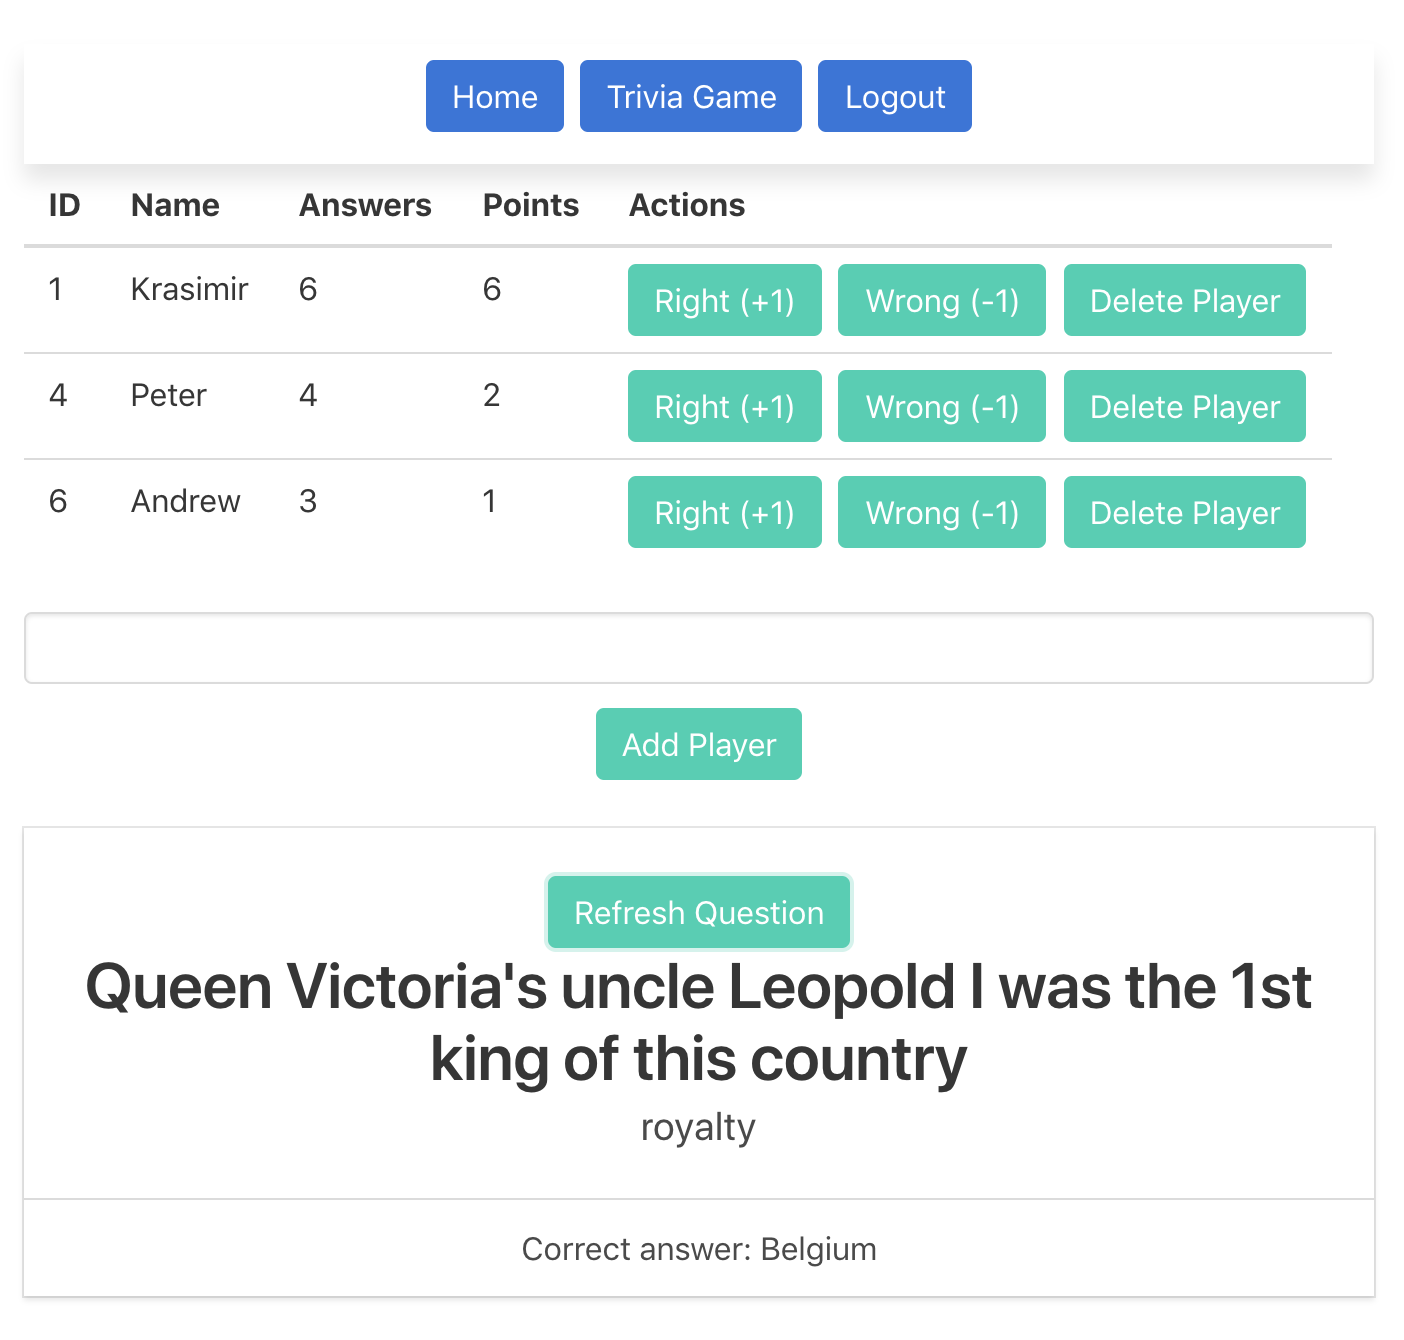Mark Krasimir's answer as Wrong (-1)
The height and width of the screenshot is (1340, 1404).
coord(942,300)
